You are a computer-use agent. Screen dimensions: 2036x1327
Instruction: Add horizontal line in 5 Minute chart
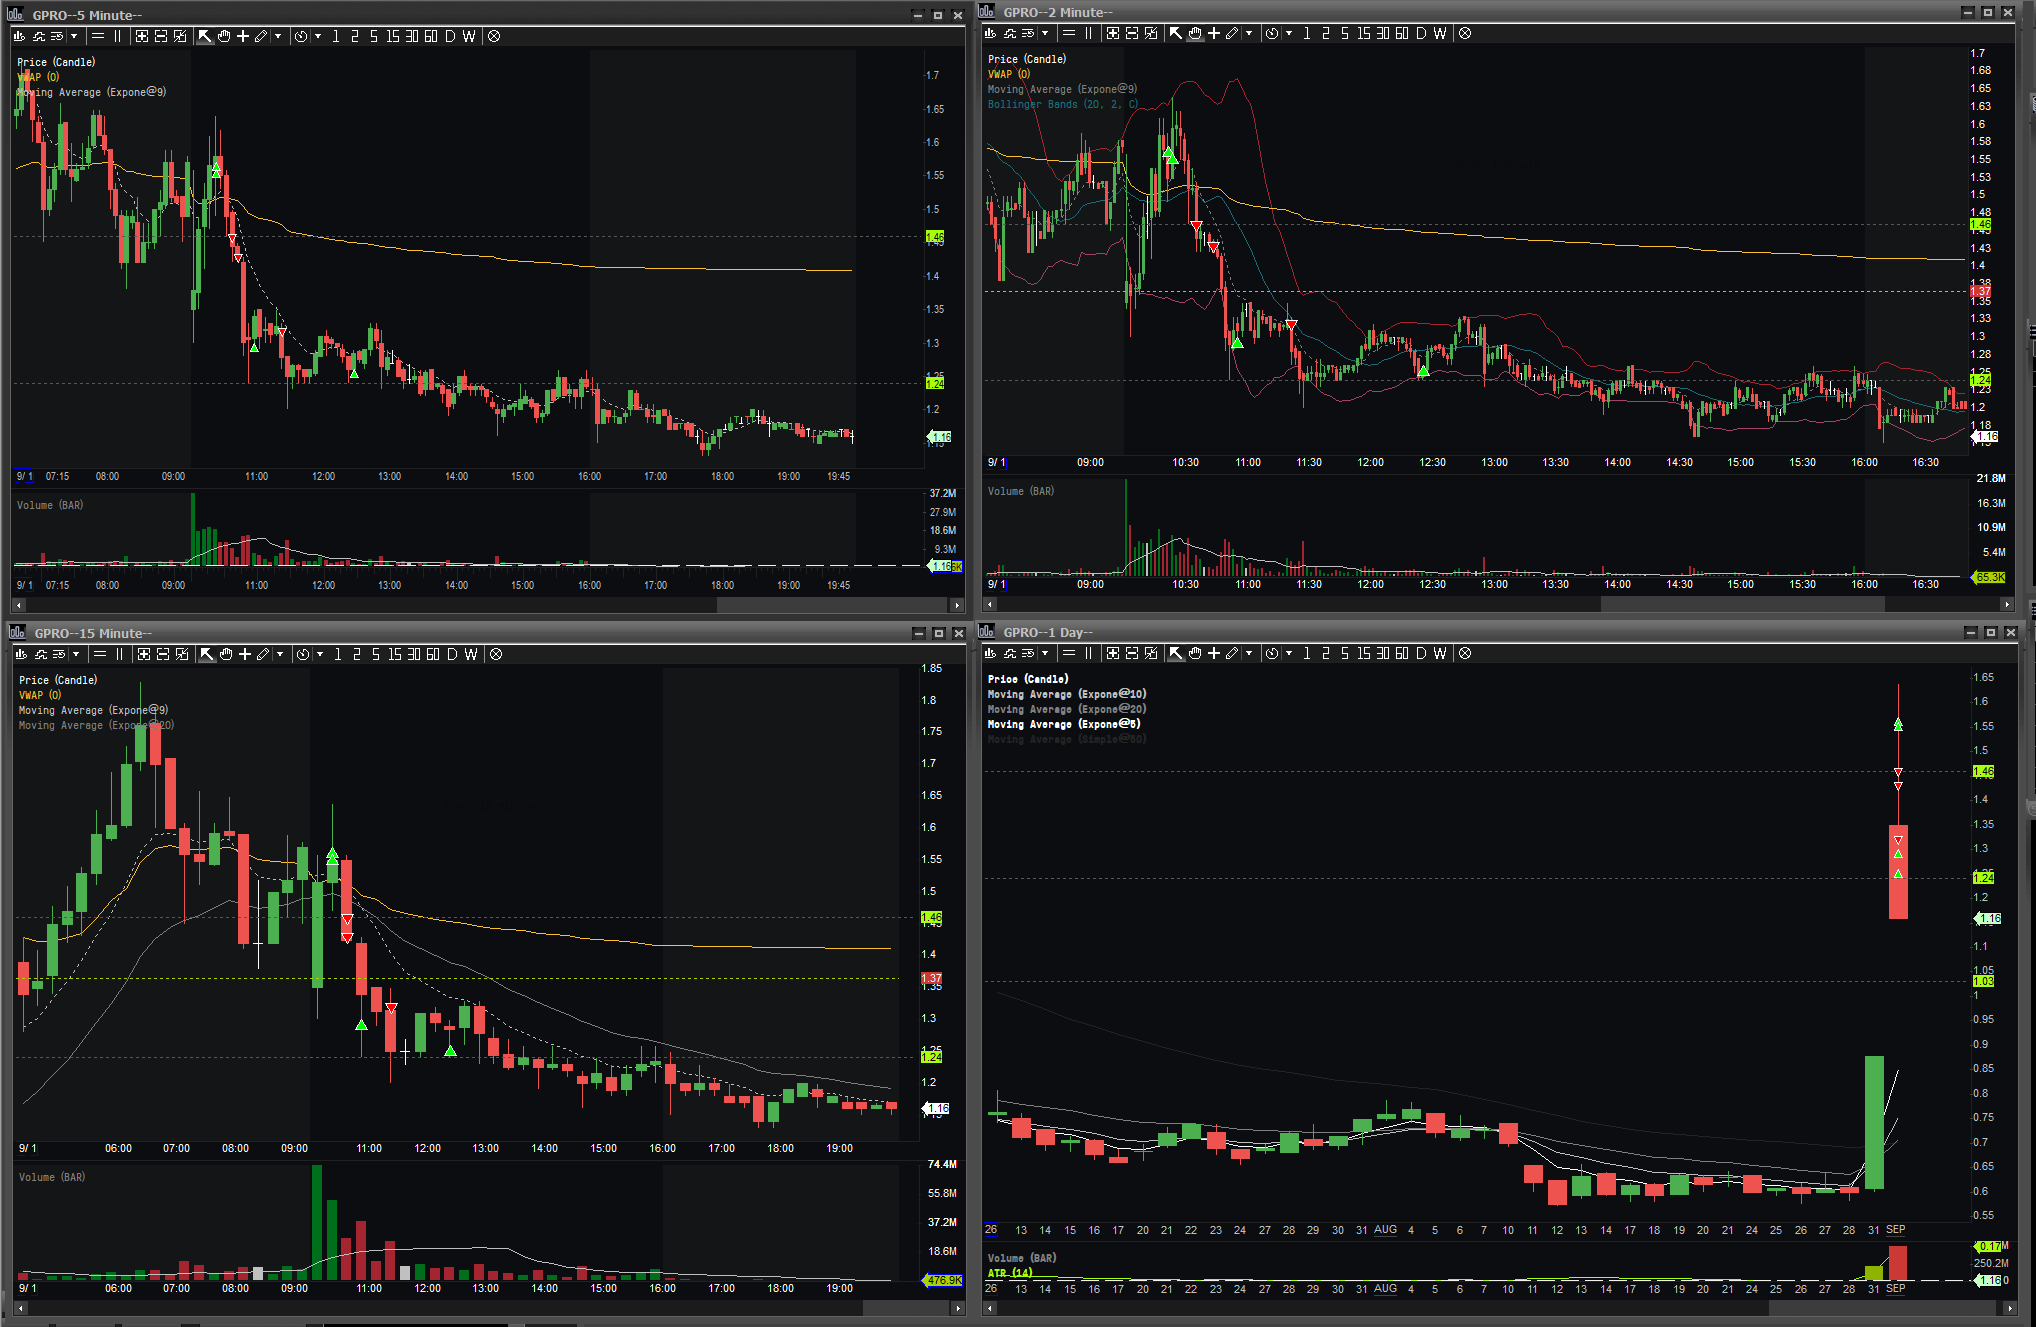(x=98, y=36)
